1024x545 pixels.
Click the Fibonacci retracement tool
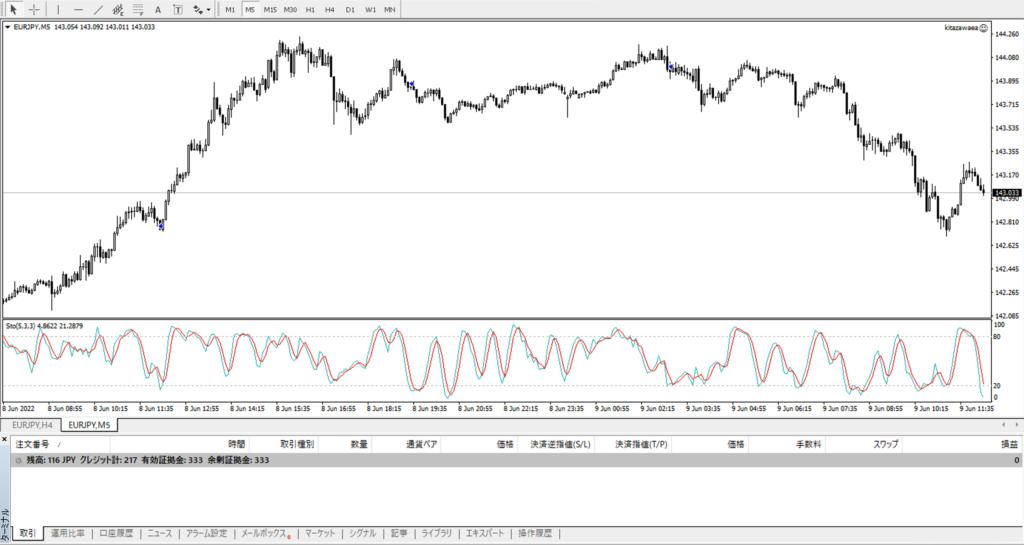tap(138, 9)
